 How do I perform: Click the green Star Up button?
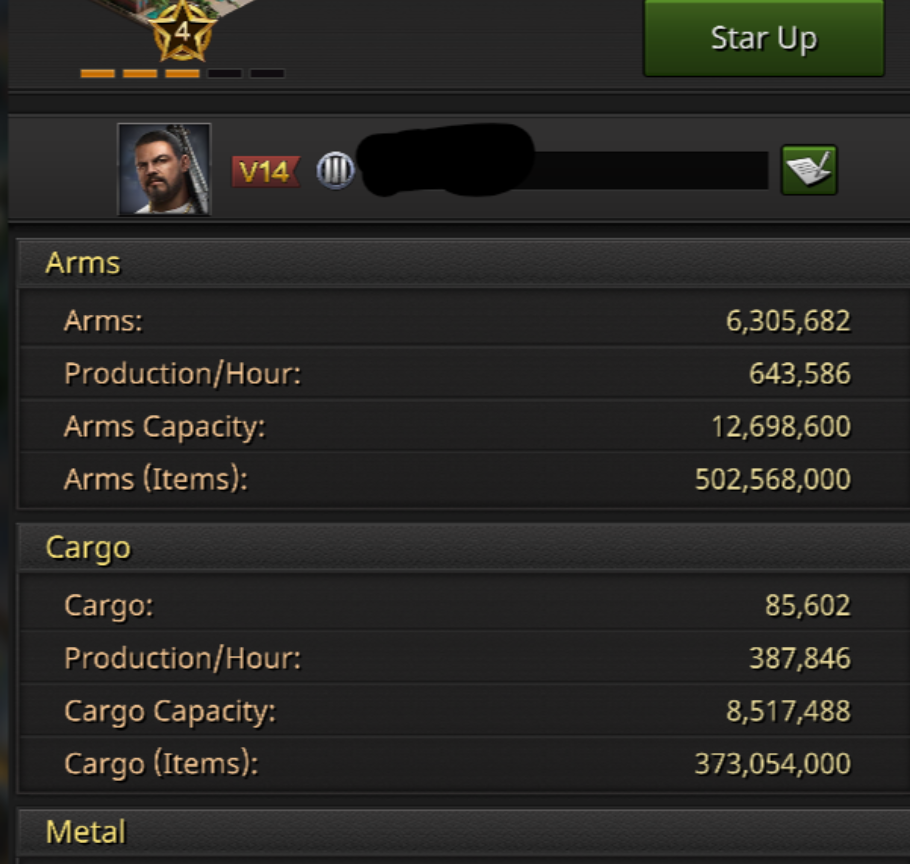coord(763,39)
